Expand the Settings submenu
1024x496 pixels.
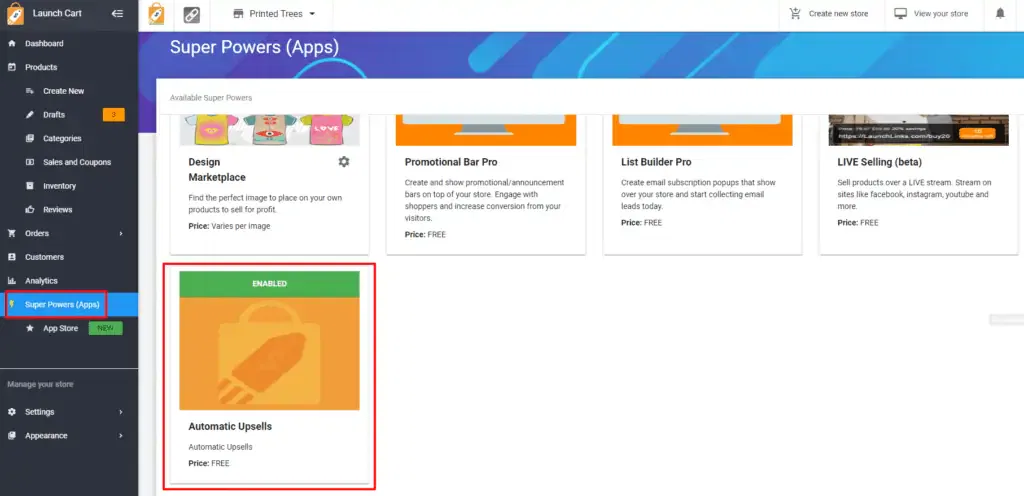pyautogui.click(x=121, y=412)
